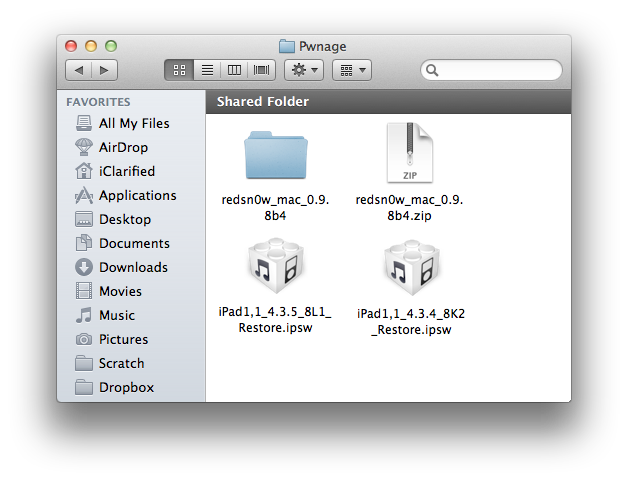The width and height of the screenshot is (628, 481).
Task: Open the iClarified home folder
Action: point(126,171)
